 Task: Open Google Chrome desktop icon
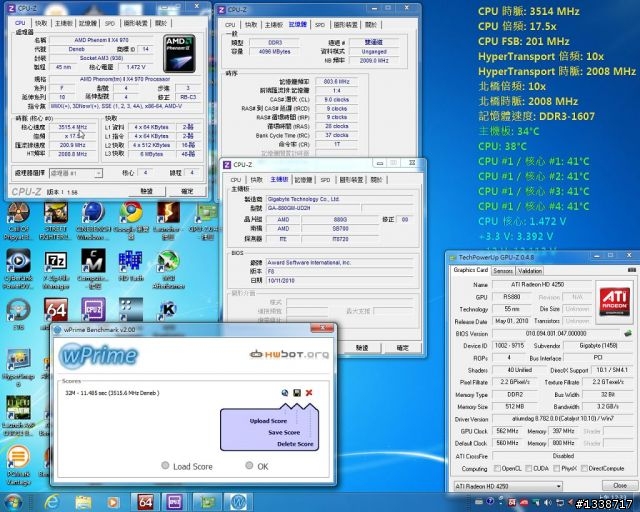click(x=131, y=220)
